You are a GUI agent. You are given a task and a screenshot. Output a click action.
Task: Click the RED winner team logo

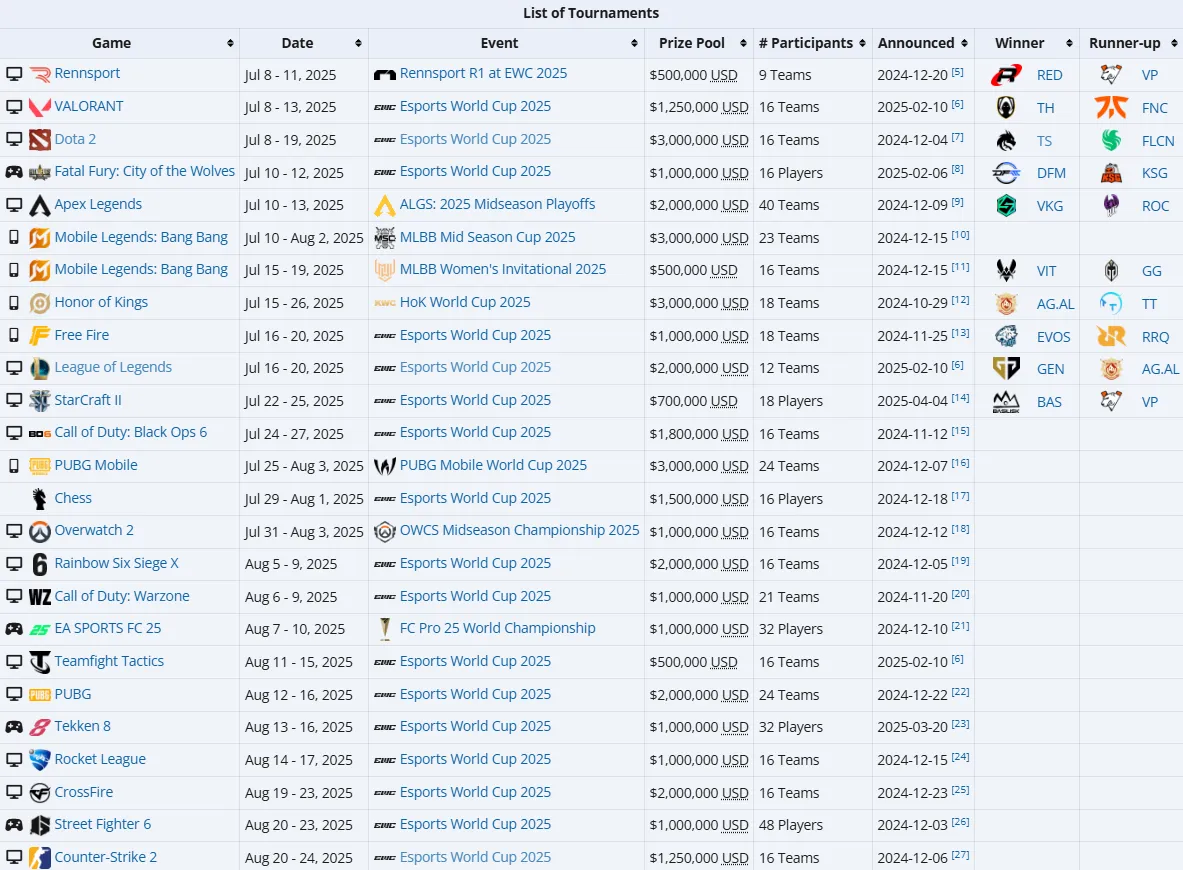click(x=1006, y=75)
